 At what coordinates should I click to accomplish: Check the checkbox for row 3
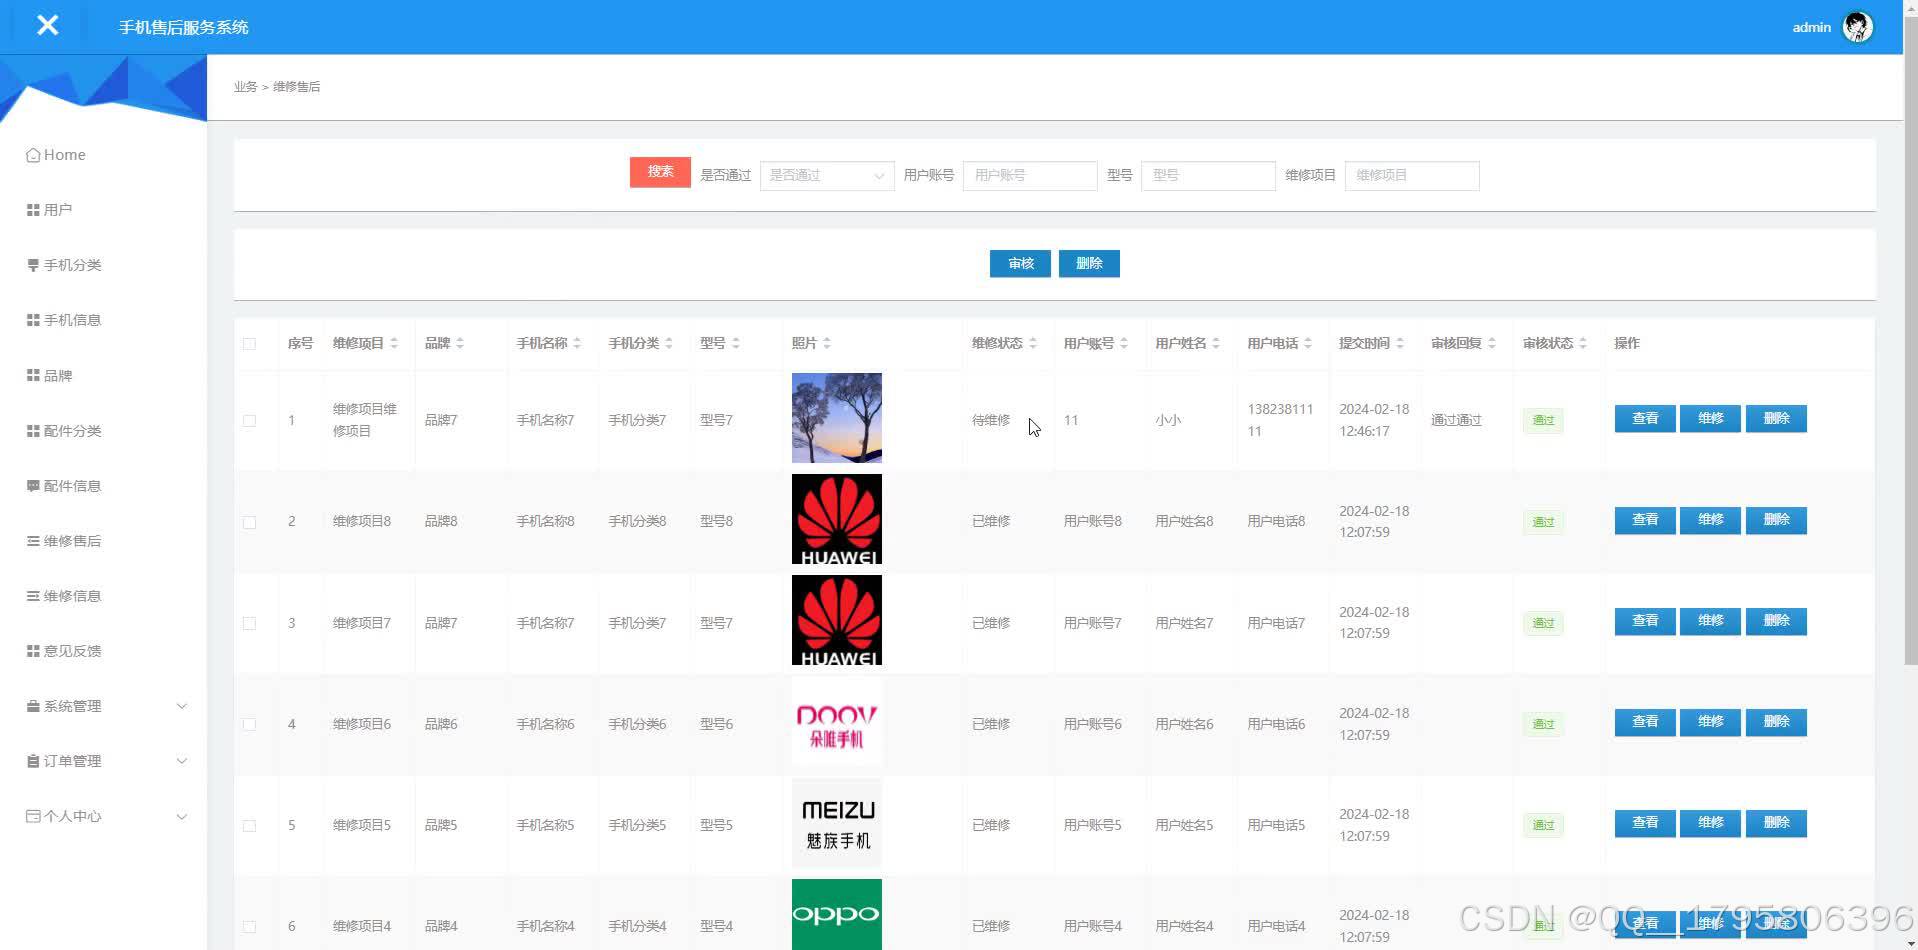250,622
